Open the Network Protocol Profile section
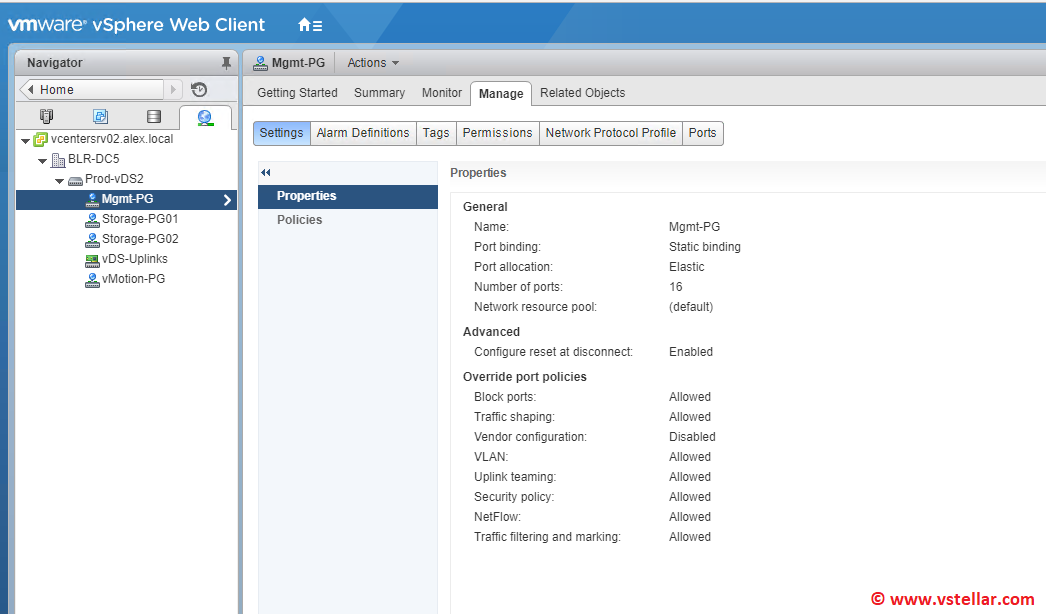The width and height of the screenshot is (1046, 614). [x=610, y=133]
